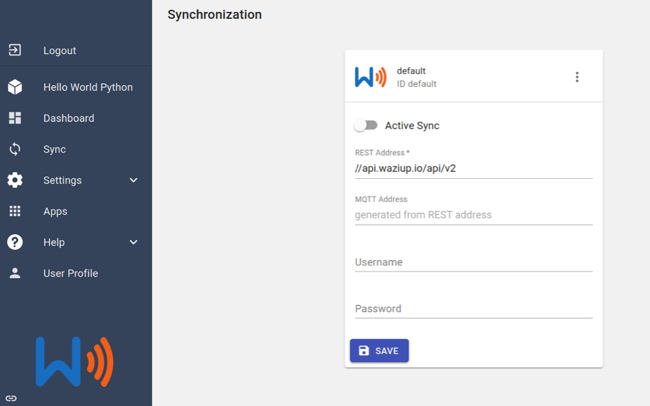
Task: Open Dashboard via its grid icon
Action: tap(15, 118)
